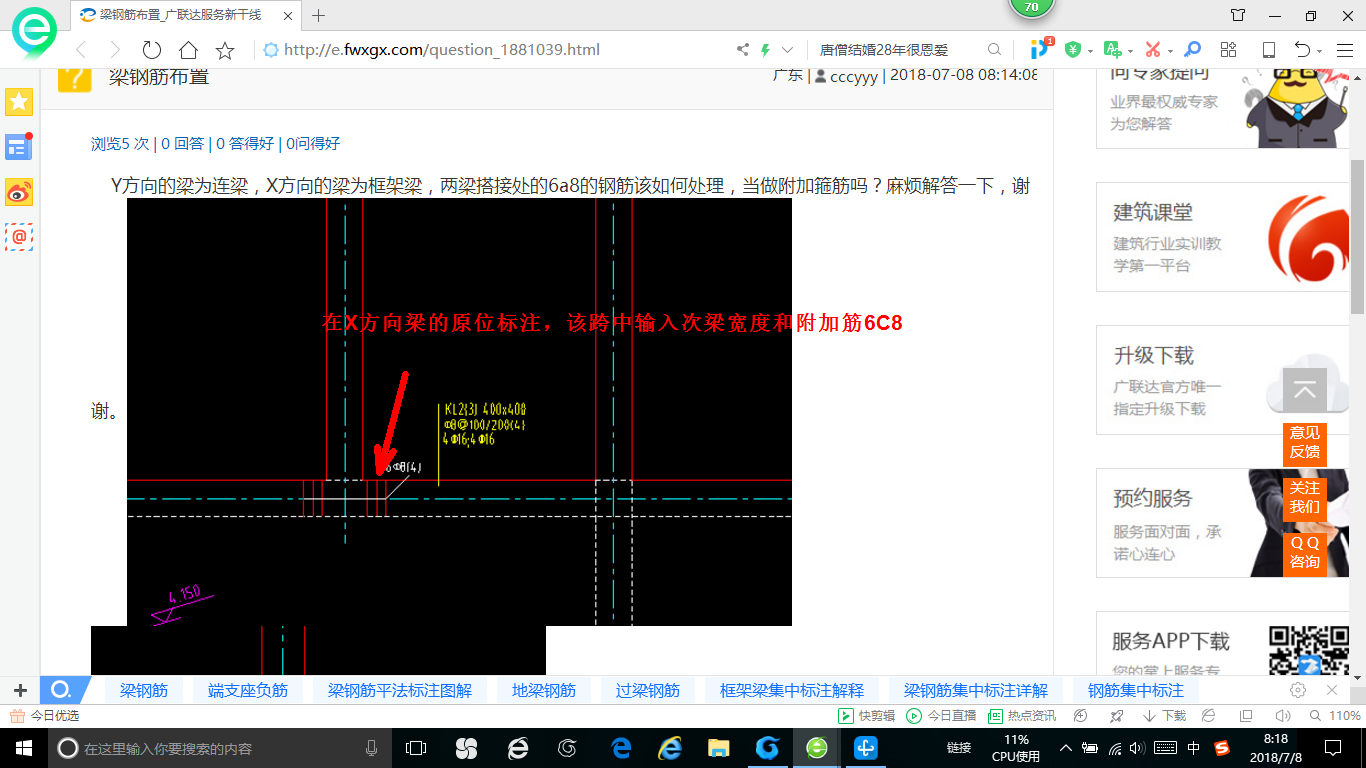Open the home page icon
The height and width of the screenshot is (768, 1366).
188,50
